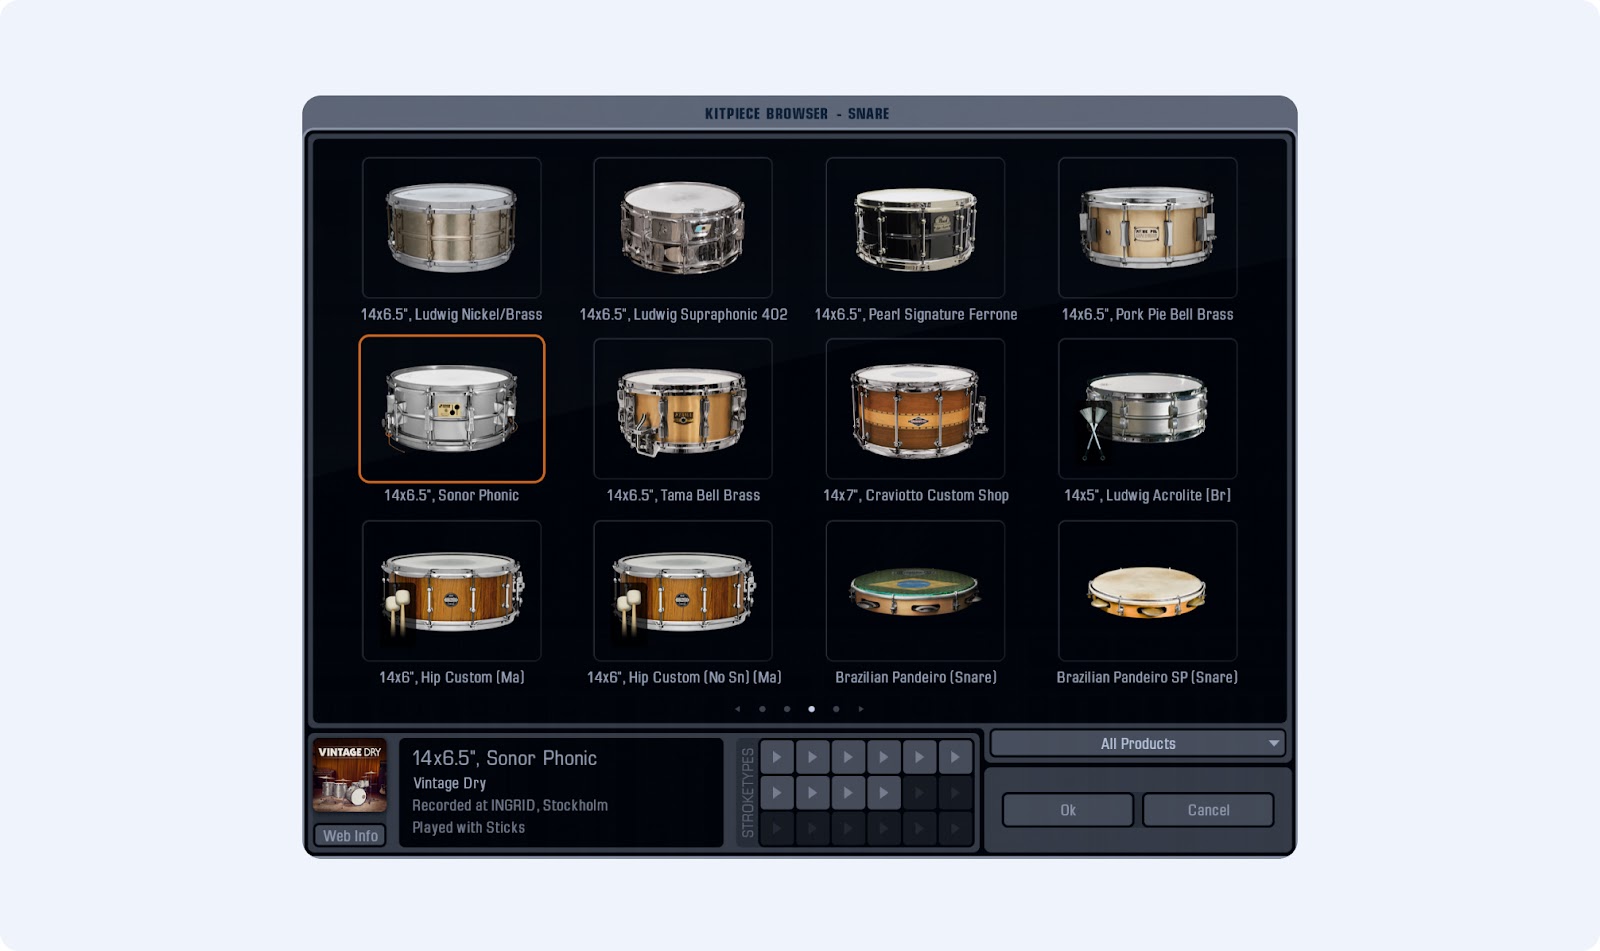Play the fifth stroketype in the top row
This screenshot has width=1600, height=951.
920,756
